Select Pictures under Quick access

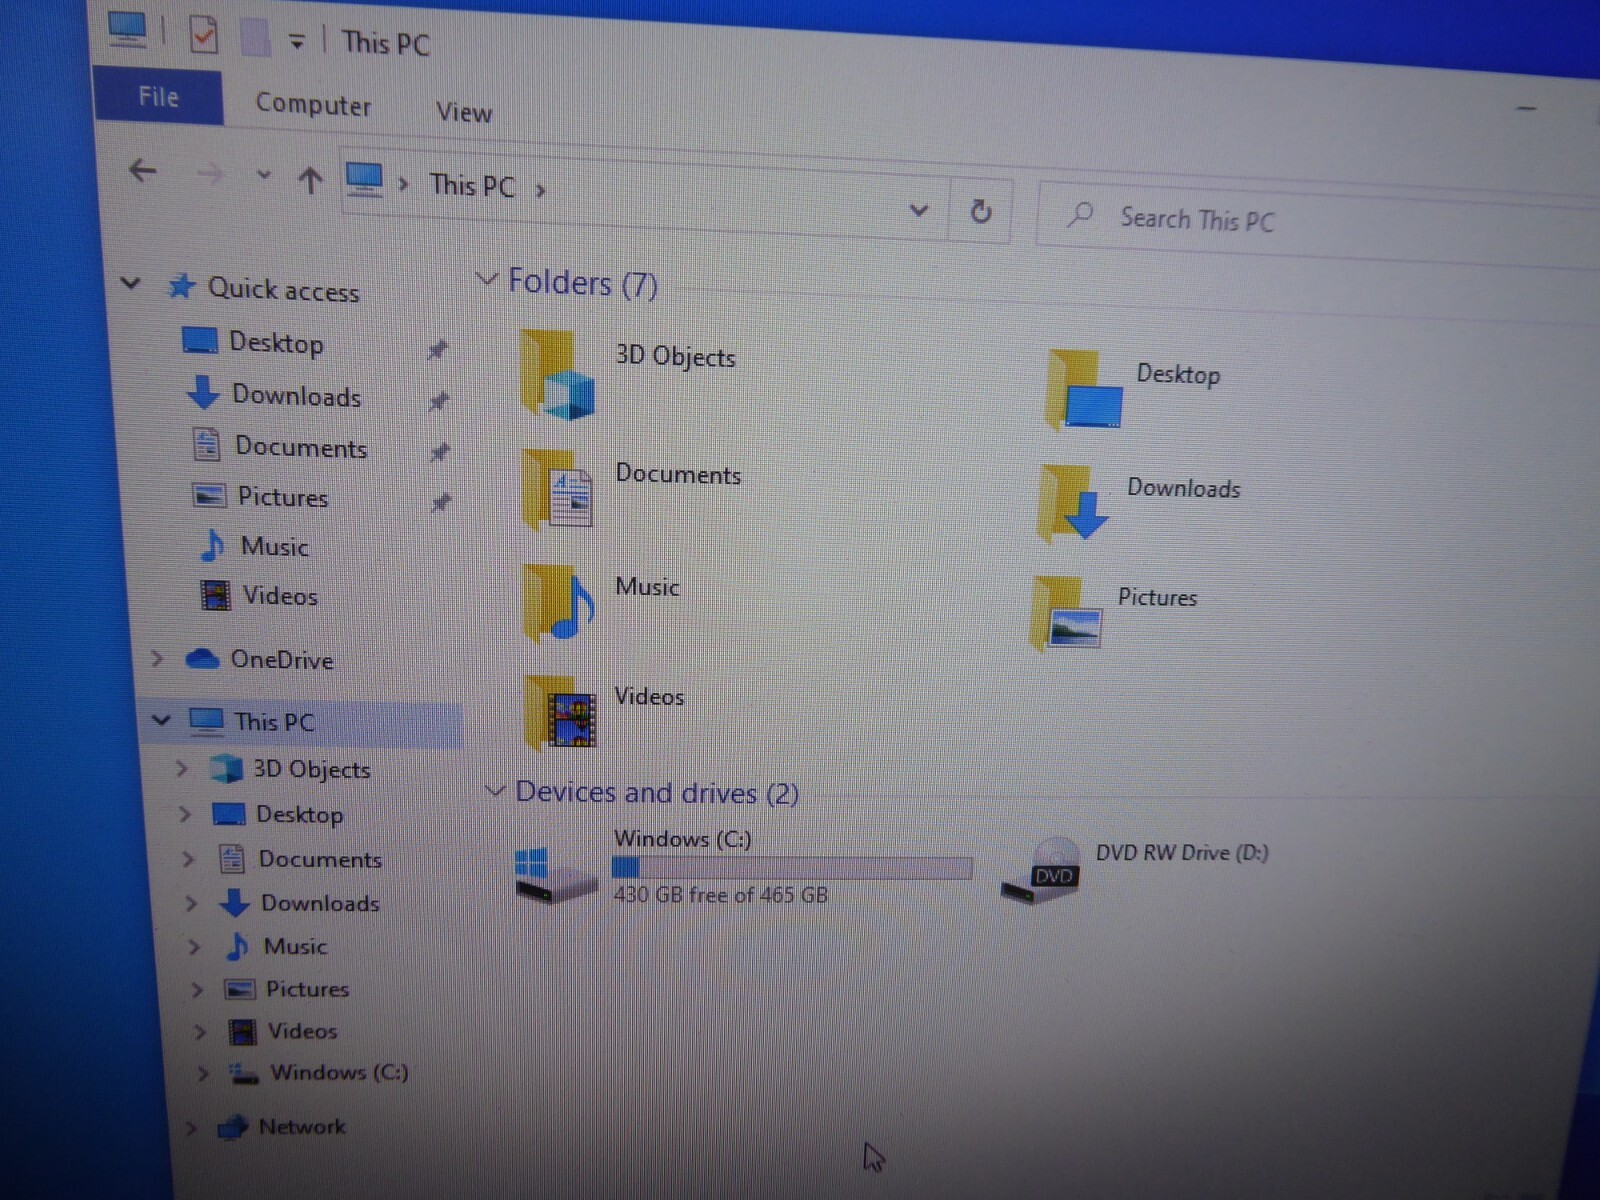click(x=282, y=497)
